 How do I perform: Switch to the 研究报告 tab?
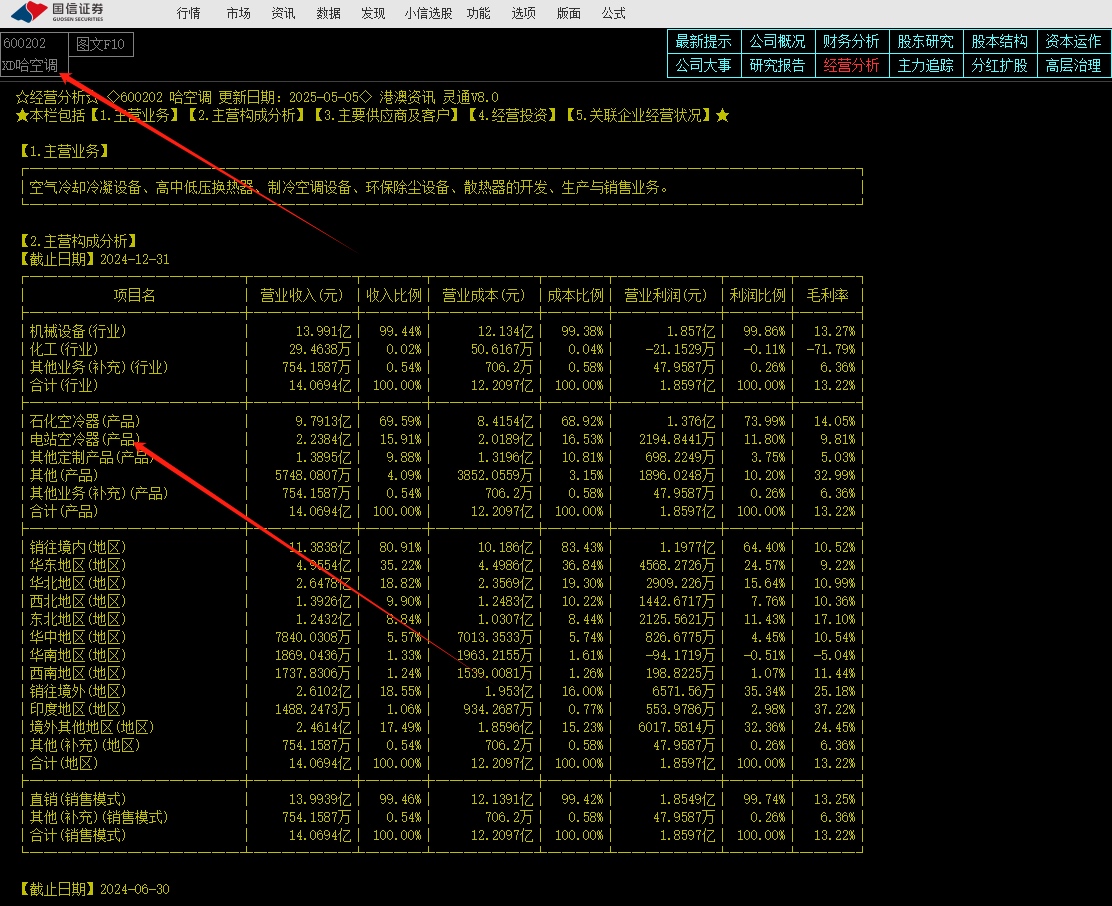click(x=777, y=65)
